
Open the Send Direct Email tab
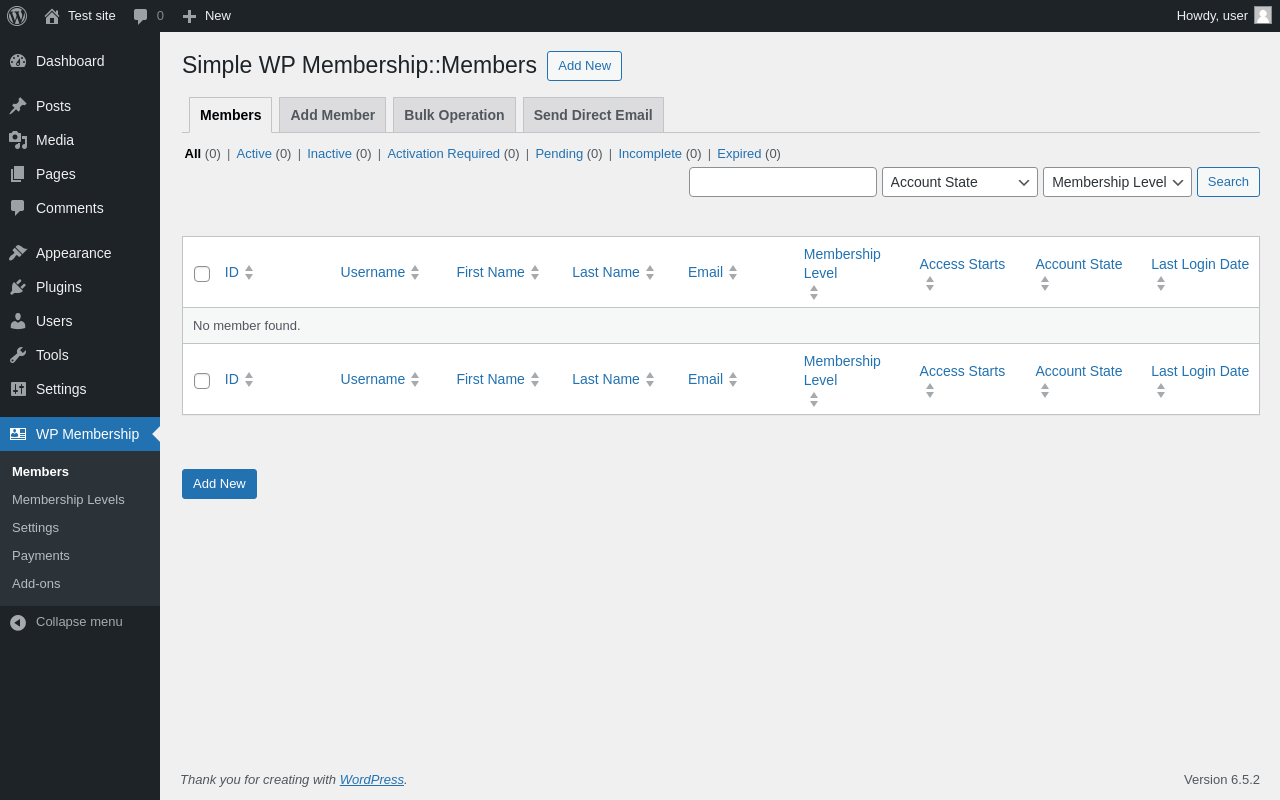[x=593, y=115]
